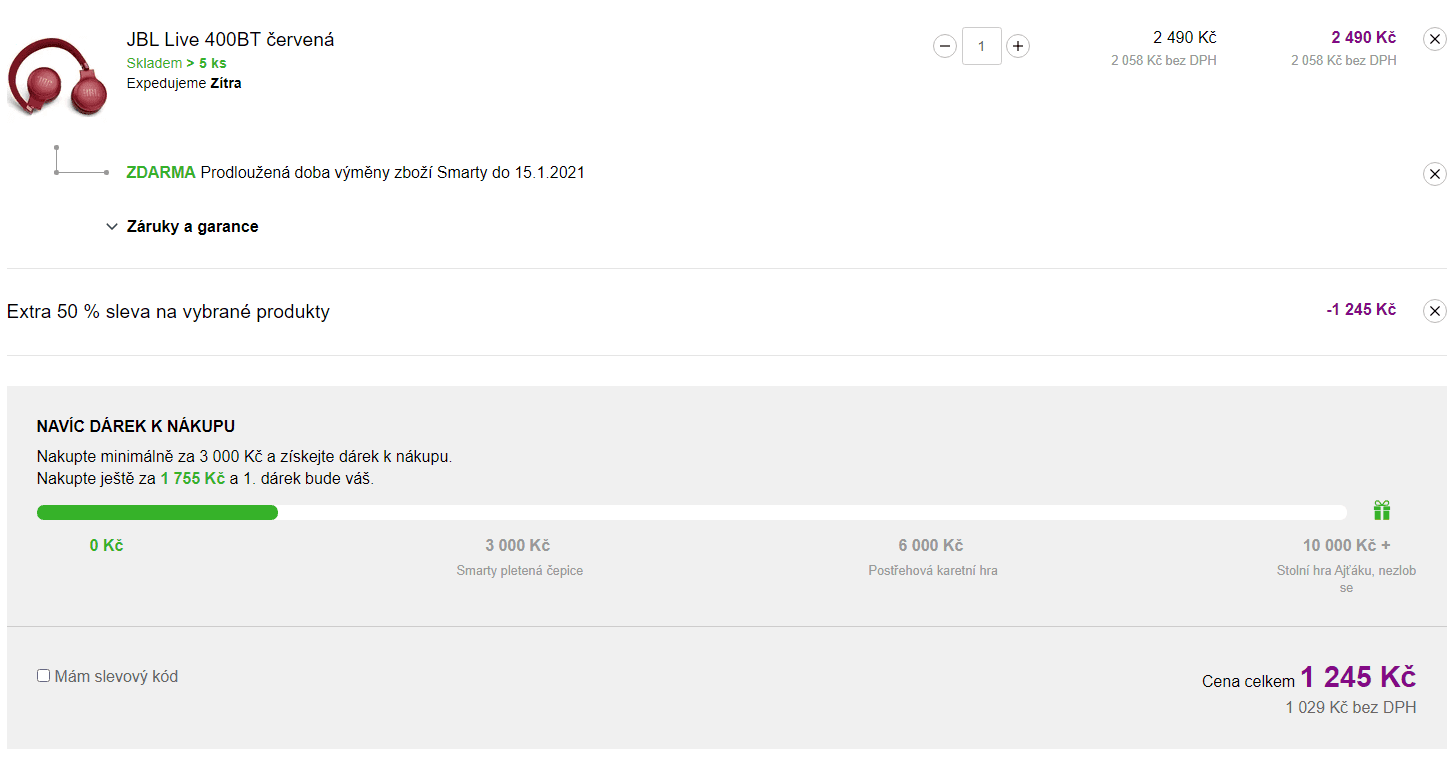The image size is (1452, 765).
Task: Click the 0 Kč starting milestone
Action: click(x=106, y=545)
